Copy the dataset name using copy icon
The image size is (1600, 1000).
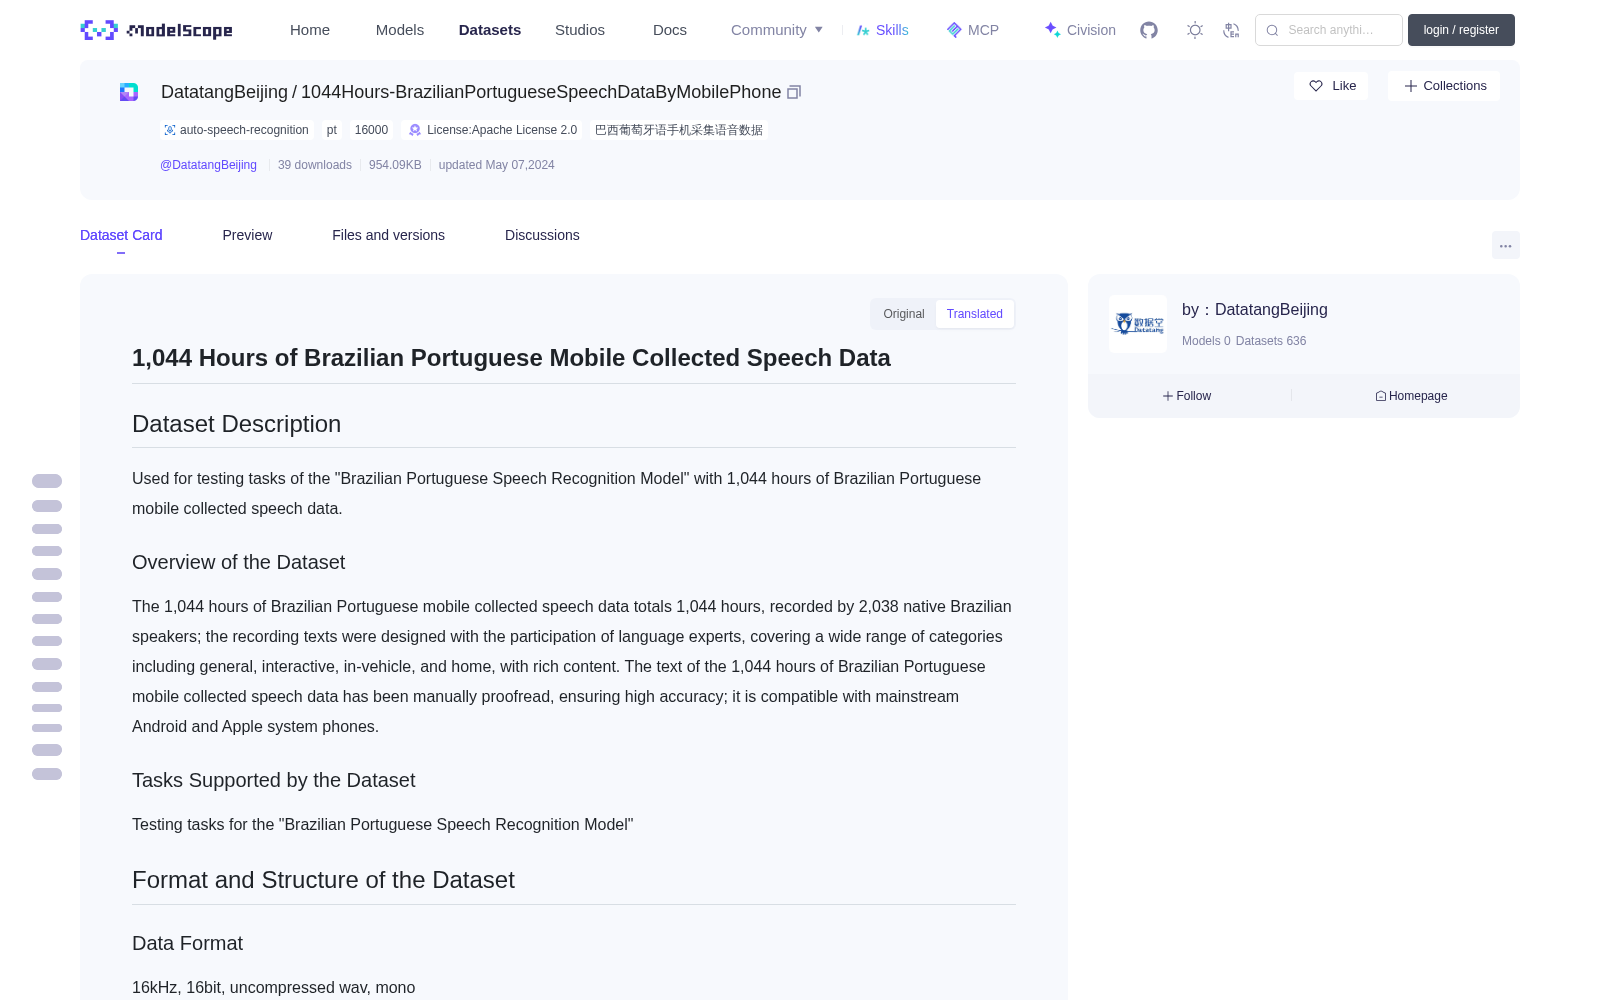[x=794, y=92]
